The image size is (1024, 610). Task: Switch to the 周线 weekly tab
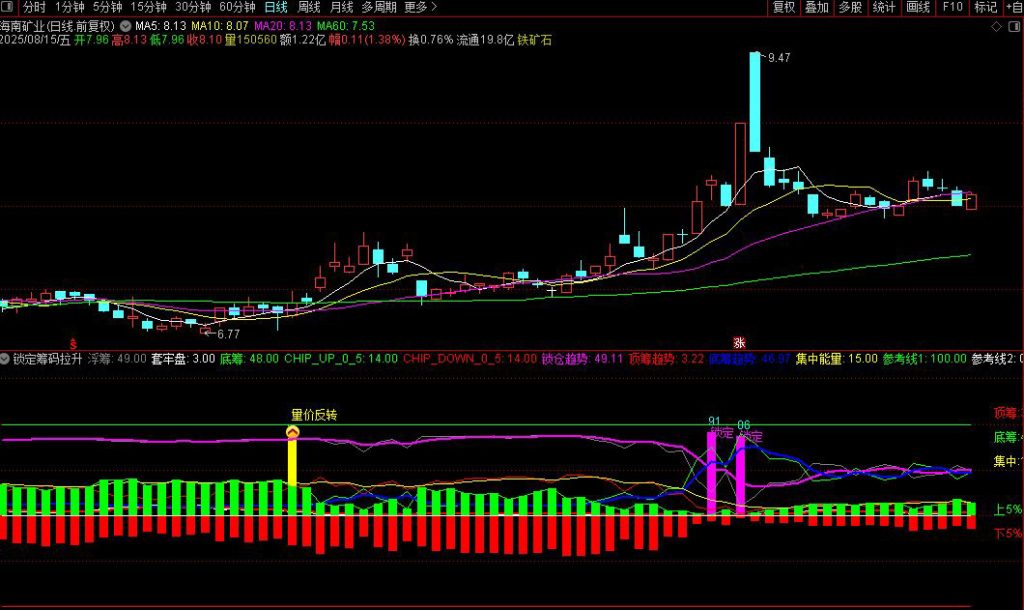309,7
